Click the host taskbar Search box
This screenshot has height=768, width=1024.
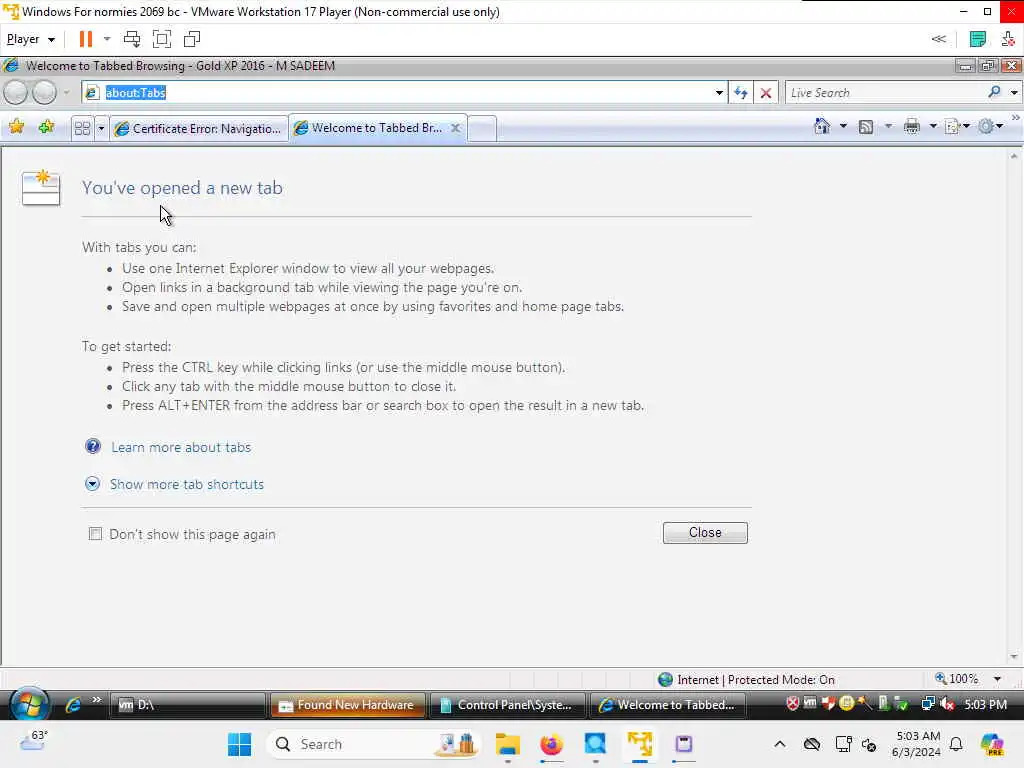[x=373, y=744]
